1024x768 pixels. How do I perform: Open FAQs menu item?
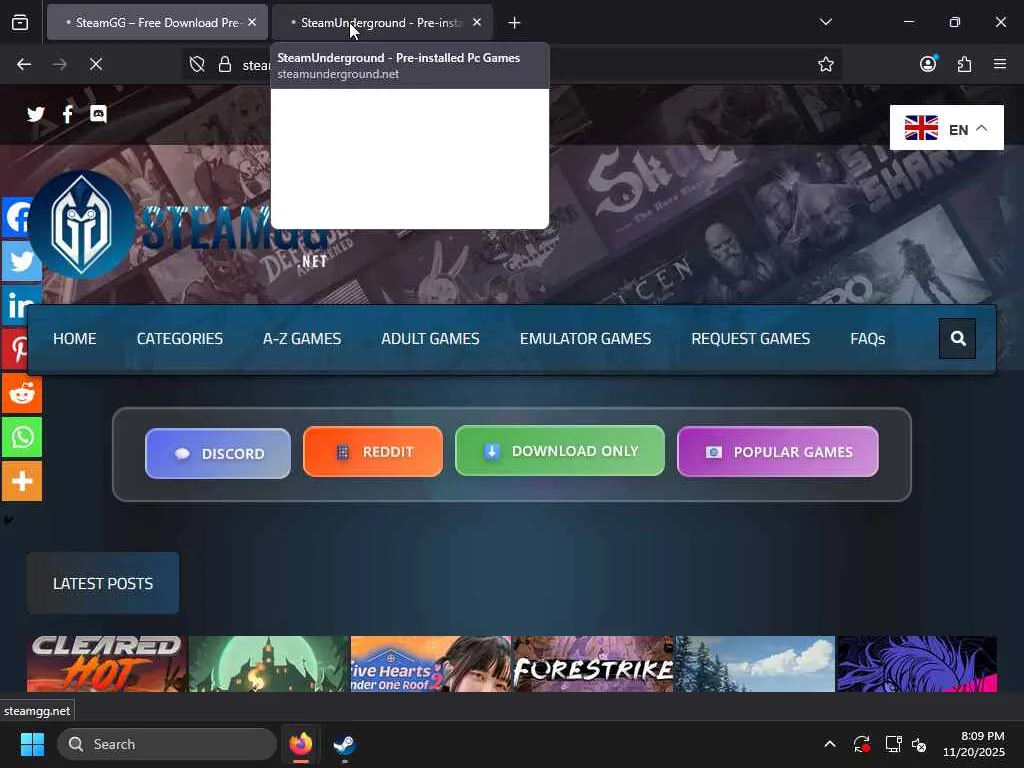tap(868, 339)
